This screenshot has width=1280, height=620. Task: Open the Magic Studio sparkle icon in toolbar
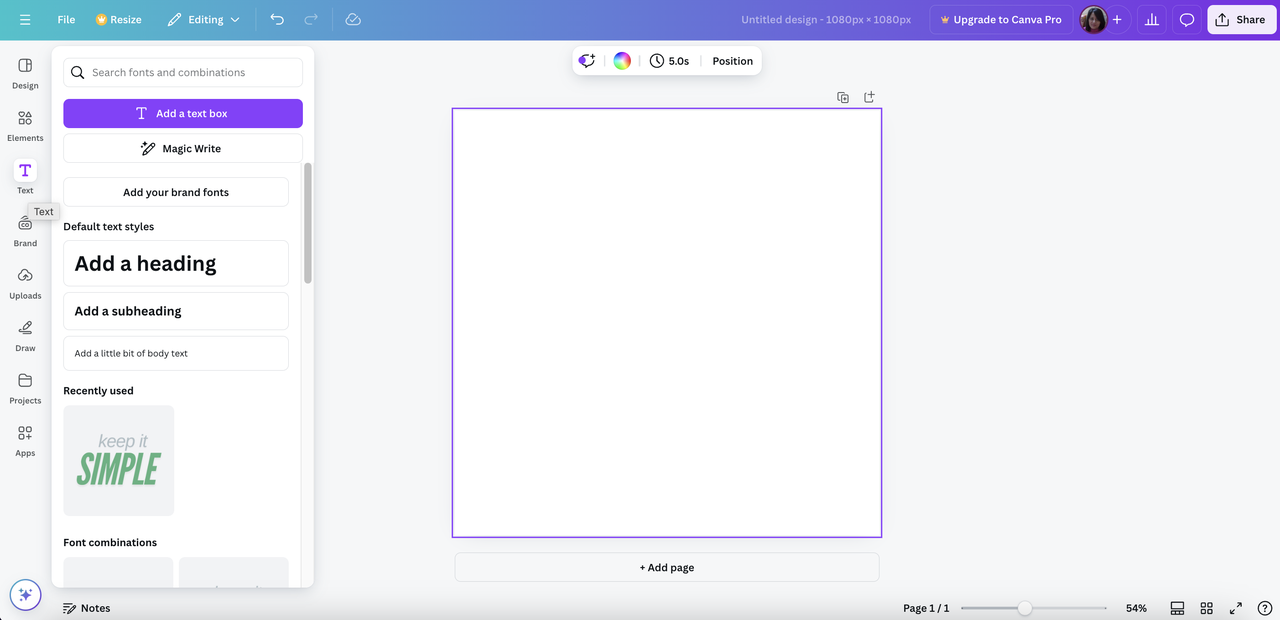(587, 61)
